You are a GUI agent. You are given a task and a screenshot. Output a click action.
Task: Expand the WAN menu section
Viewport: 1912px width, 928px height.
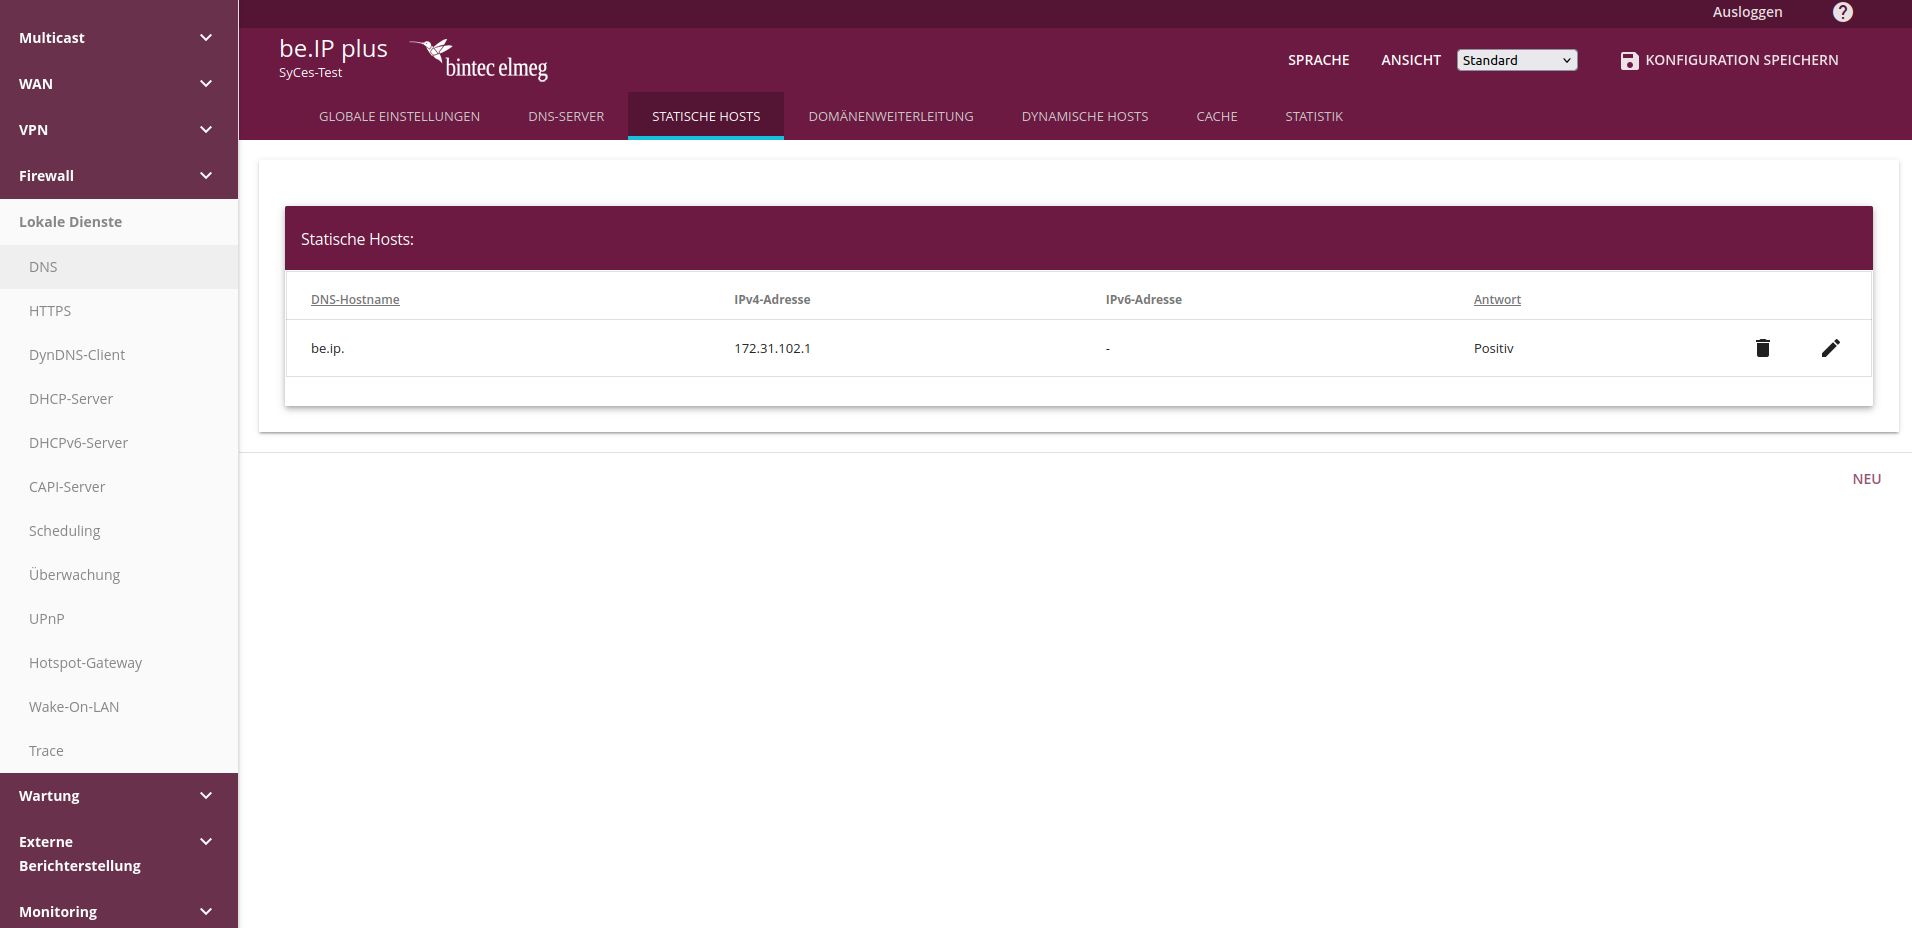pyautogui.click(x=119, y=84)
